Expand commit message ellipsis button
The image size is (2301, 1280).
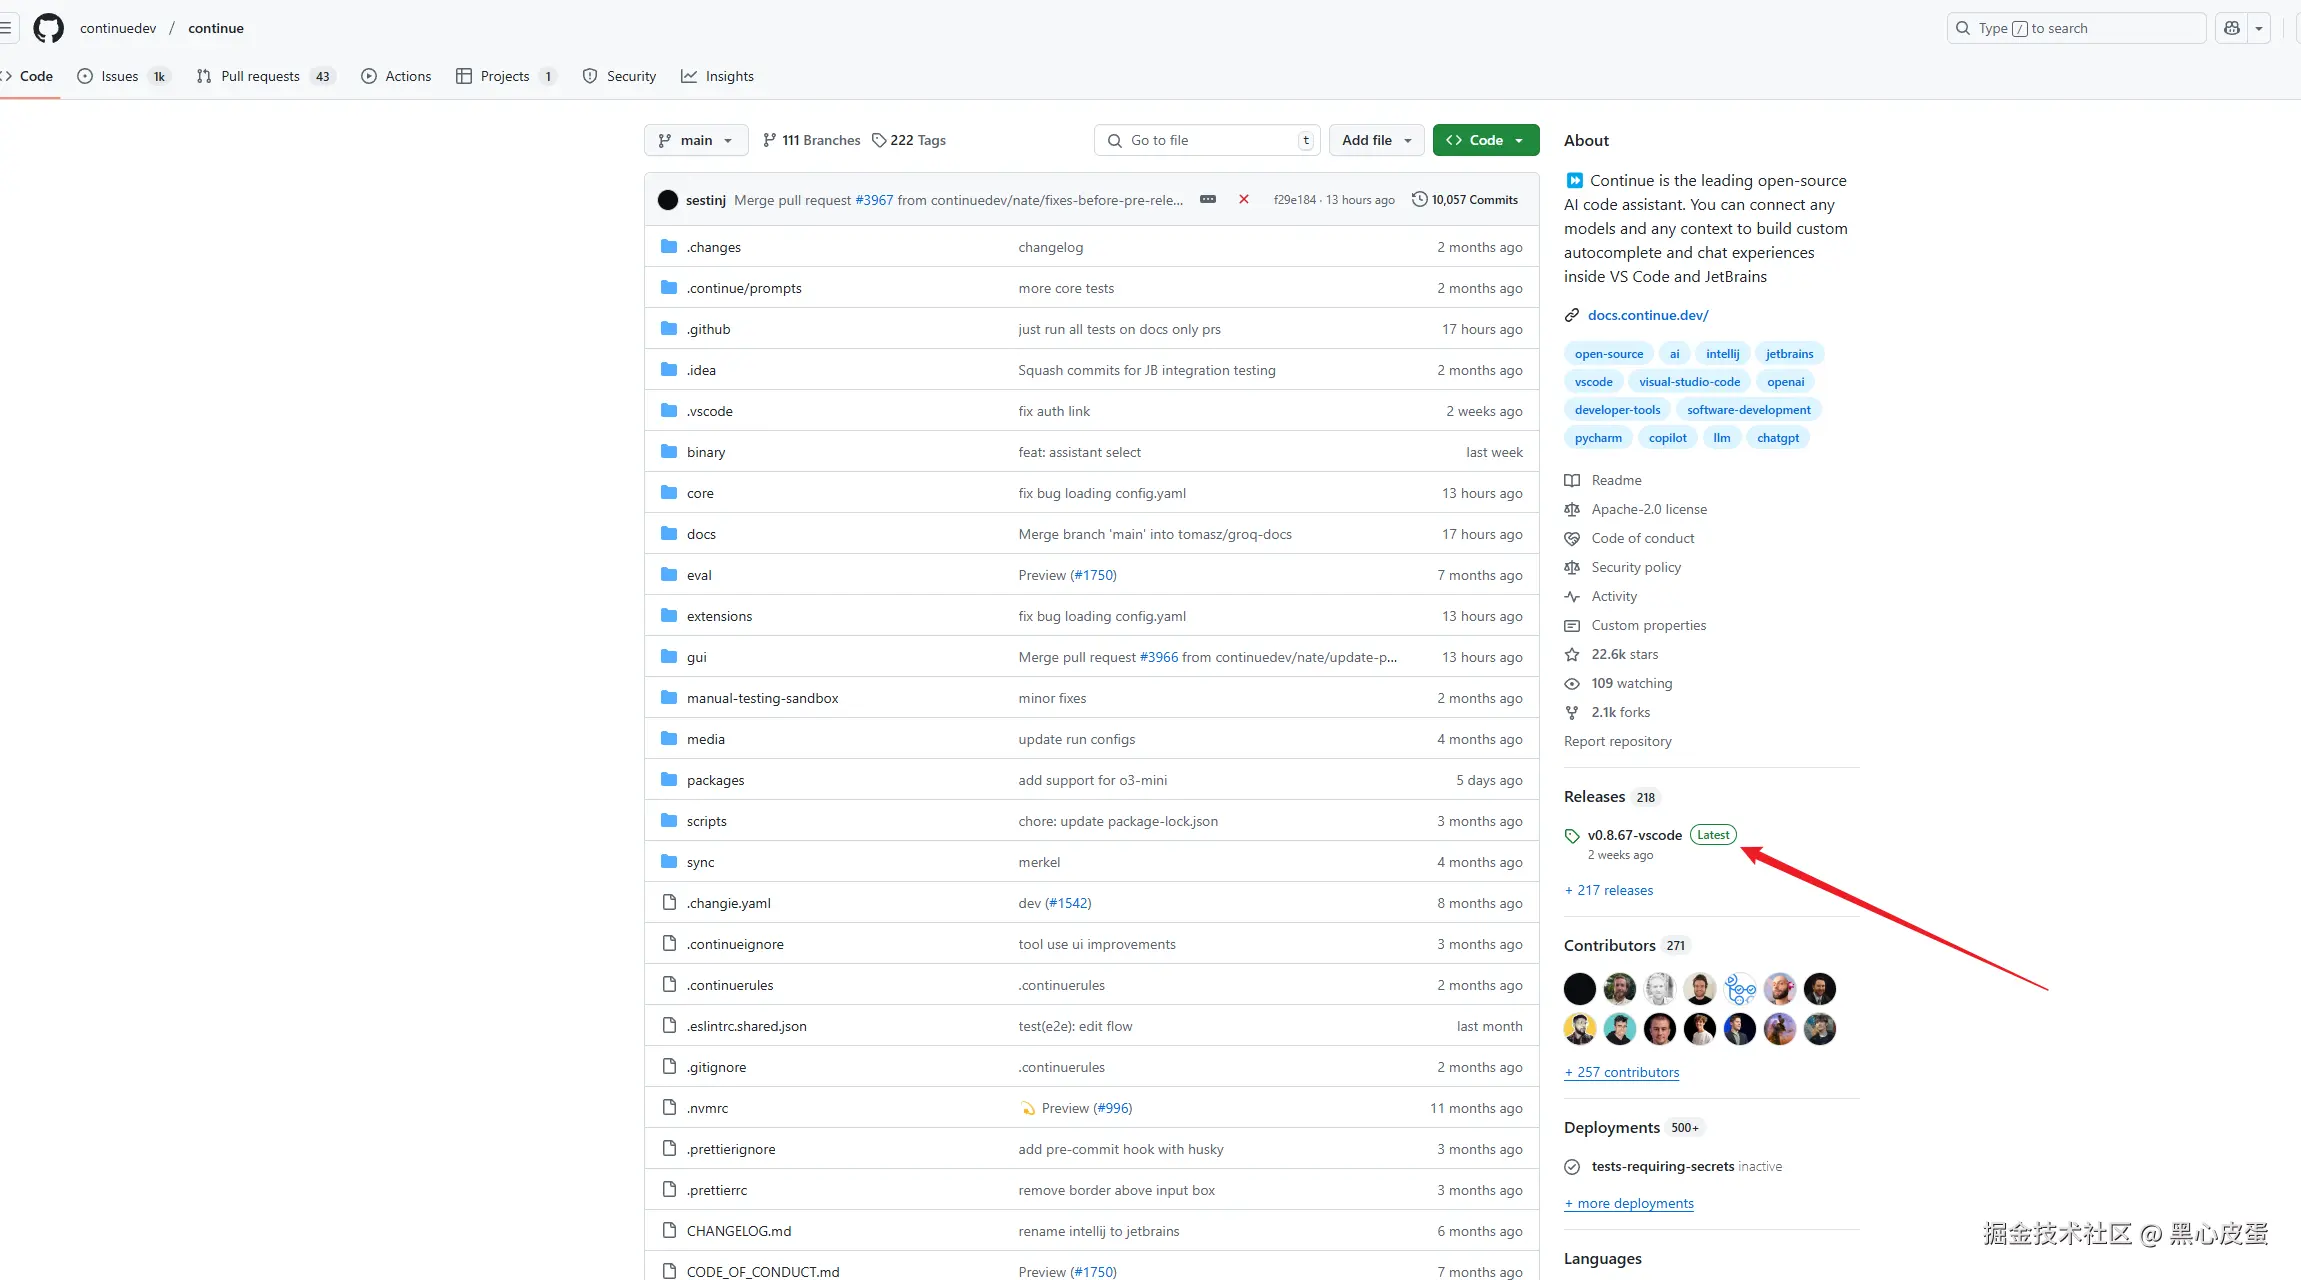point(1208,199)
